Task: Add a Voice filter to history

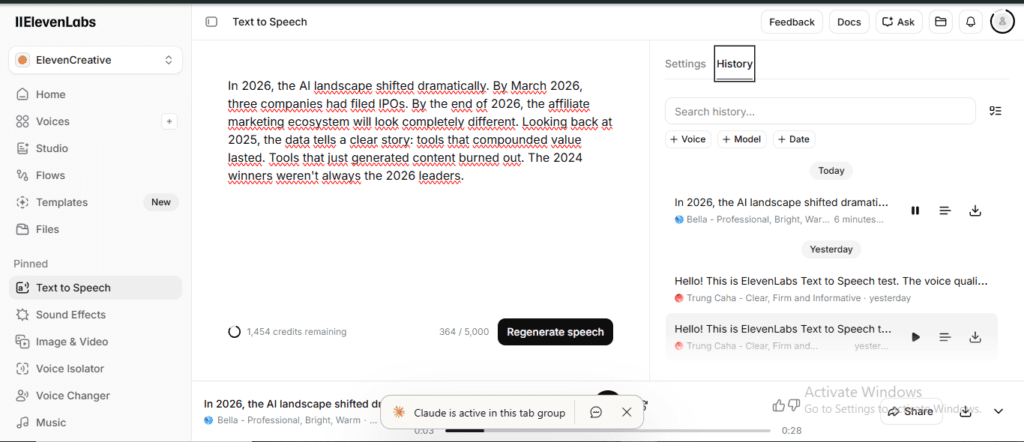Action: [x=688, y=139]
